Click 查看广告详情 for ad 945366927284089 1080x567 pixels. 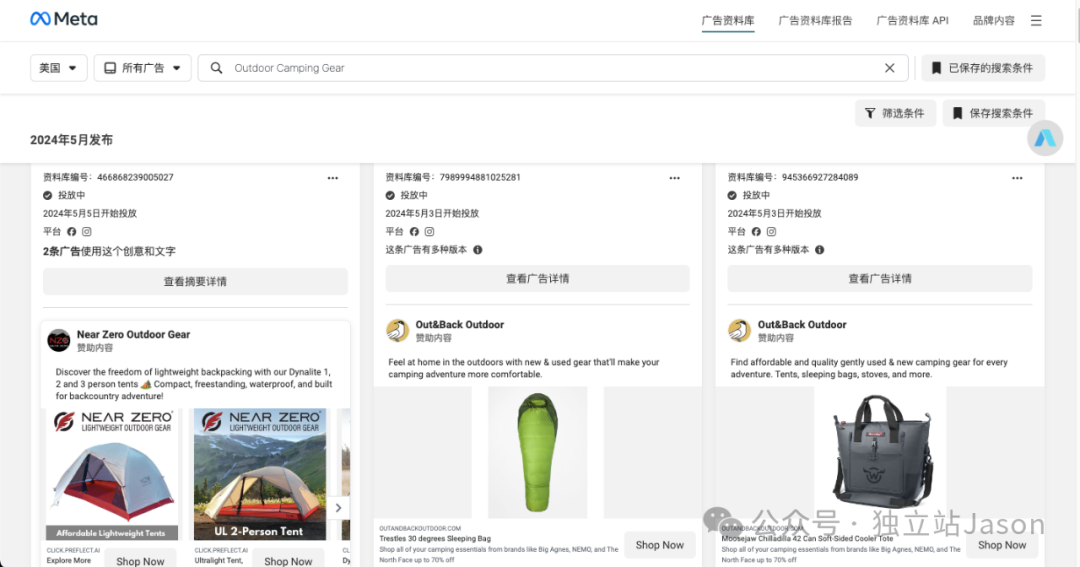pos(880,278)
